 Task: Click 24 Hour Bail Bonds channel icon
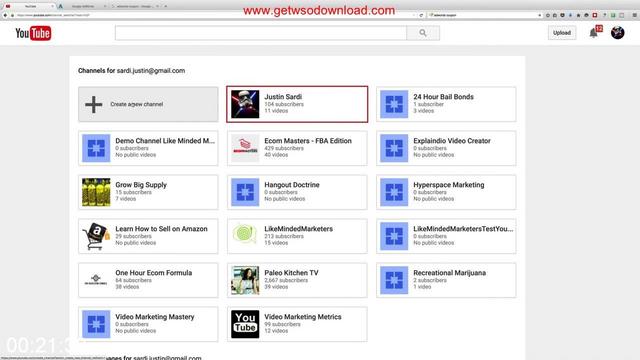(x=394, y=104)
